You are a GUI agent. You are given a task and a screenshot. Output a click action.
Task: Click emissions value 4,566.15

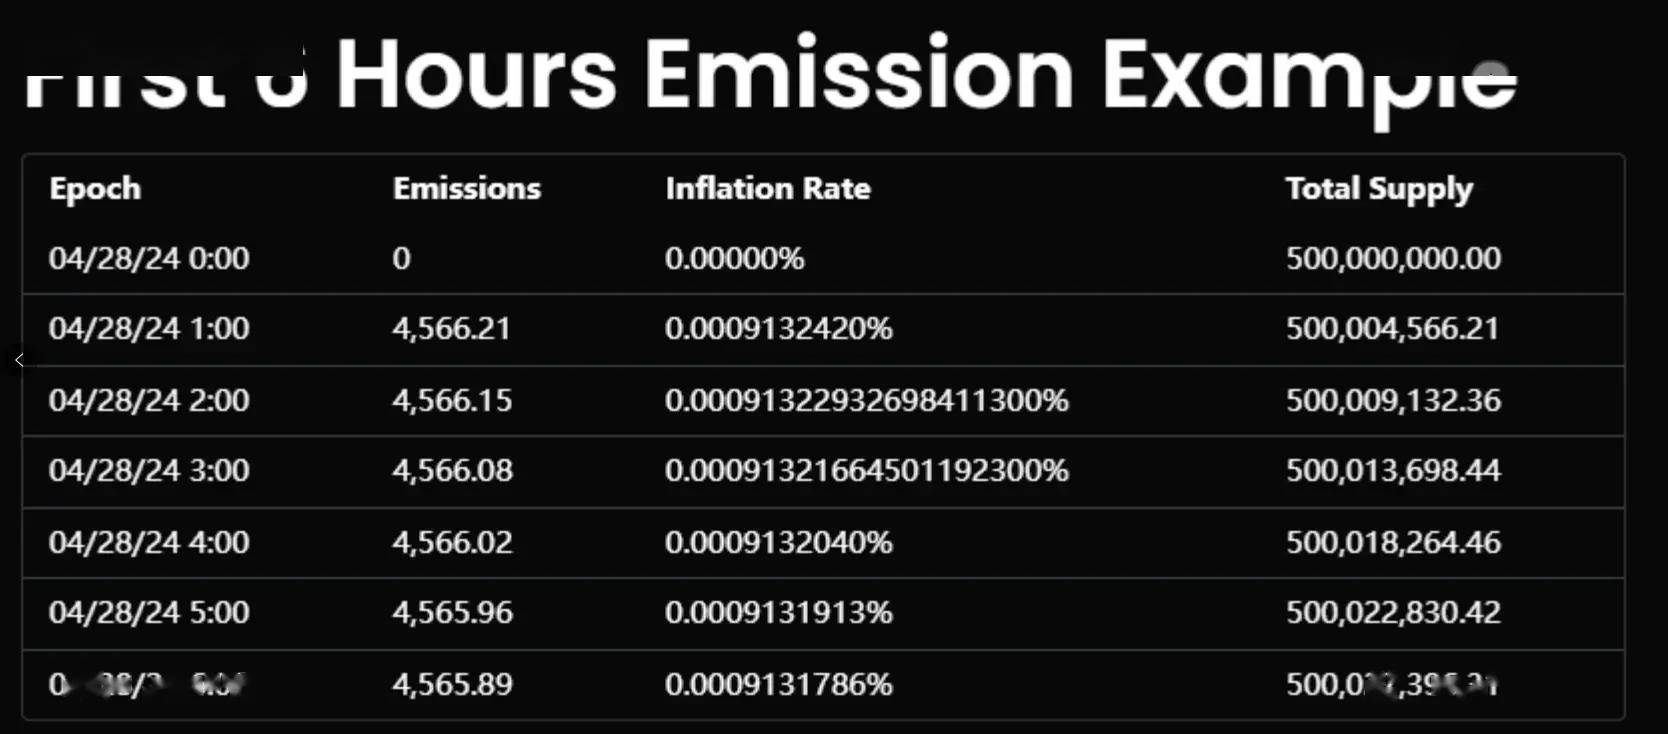pos(452,400)
